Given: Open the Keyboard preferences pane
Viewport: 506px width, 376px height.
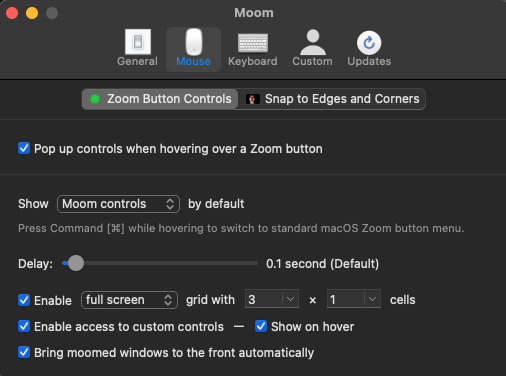Looking at the screenshot, I should (x=253, y=48).
